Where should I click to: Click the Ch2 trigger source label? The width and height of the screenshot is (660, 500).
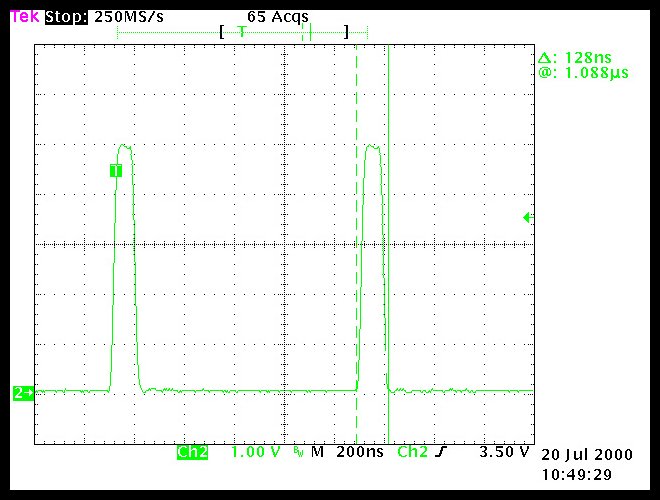(x=412, y=452)
